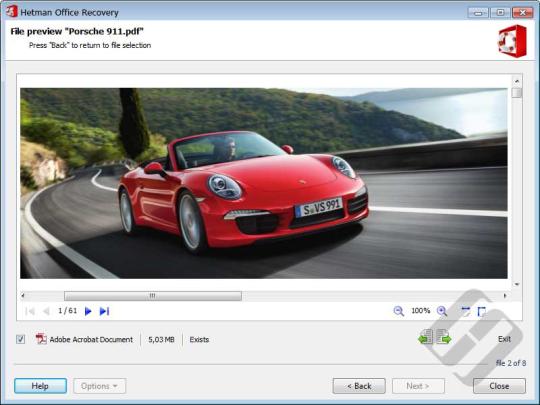This screenshot has width=540, height=405.
Task: Show next file with green right arrow
Action: [x=443, y=336]
